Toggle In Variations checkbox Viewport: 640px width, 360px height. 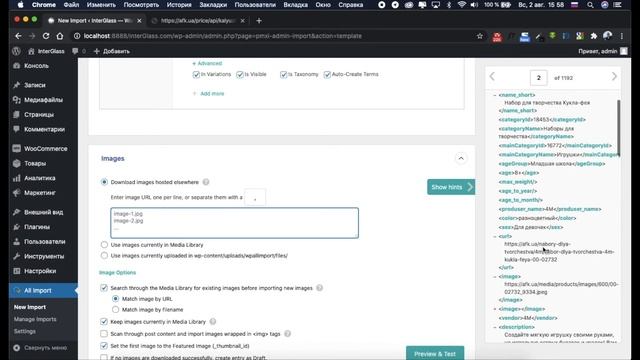196,74
